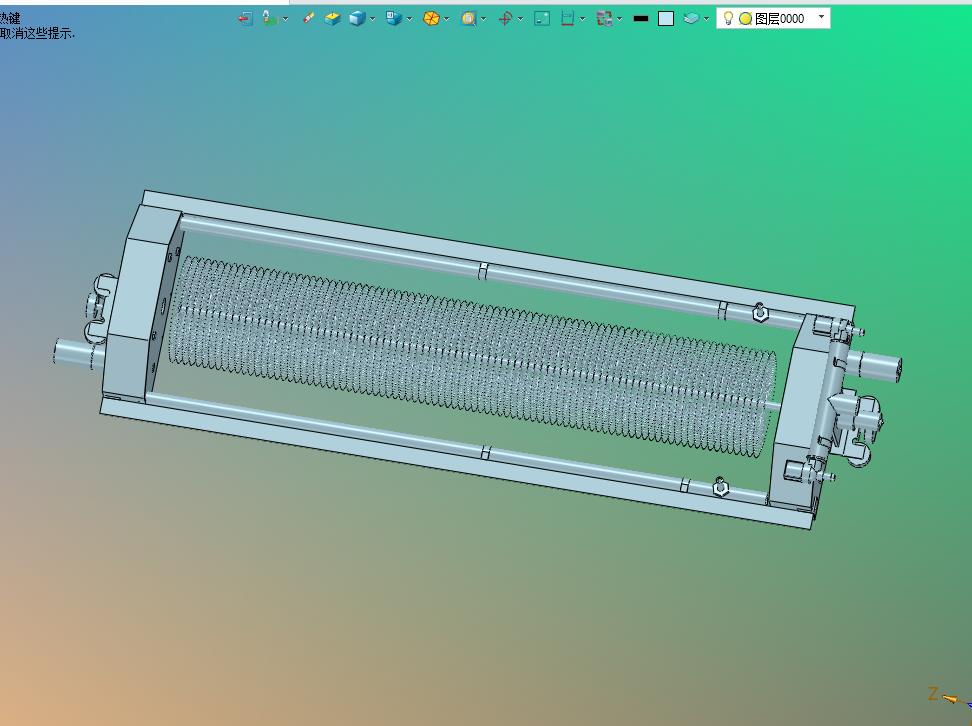Click the teal layer stack icon
This screenshot has width=972, height=726.
[691, 19]
